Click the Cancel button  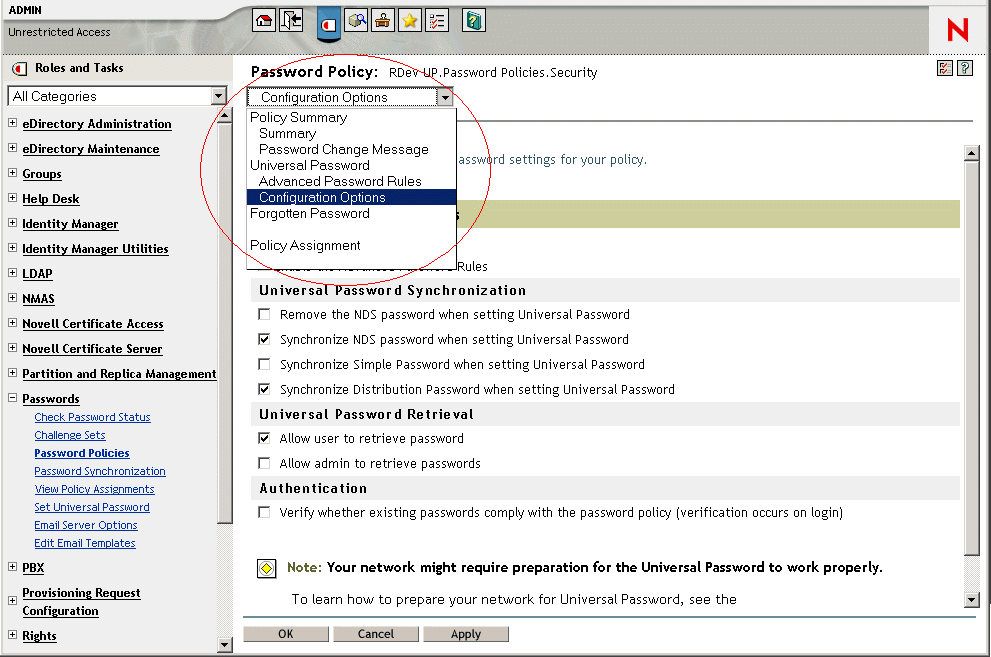(x=376, y=634)
